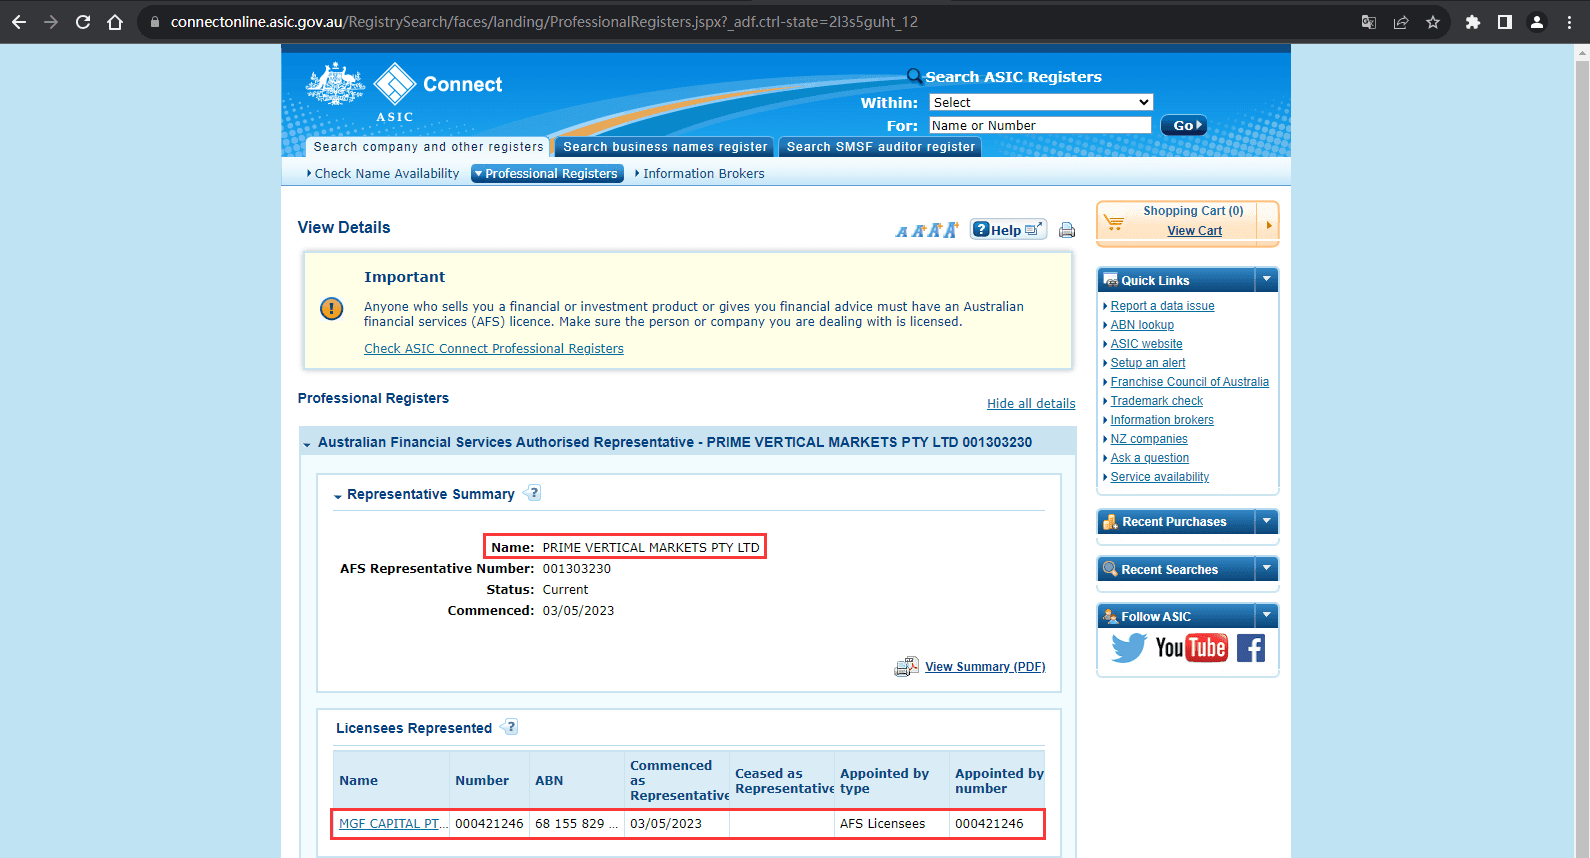Open Trademark check link
Image resolution: width=1590 pixels, height=858 pixels.
(x=1157, y=401)
